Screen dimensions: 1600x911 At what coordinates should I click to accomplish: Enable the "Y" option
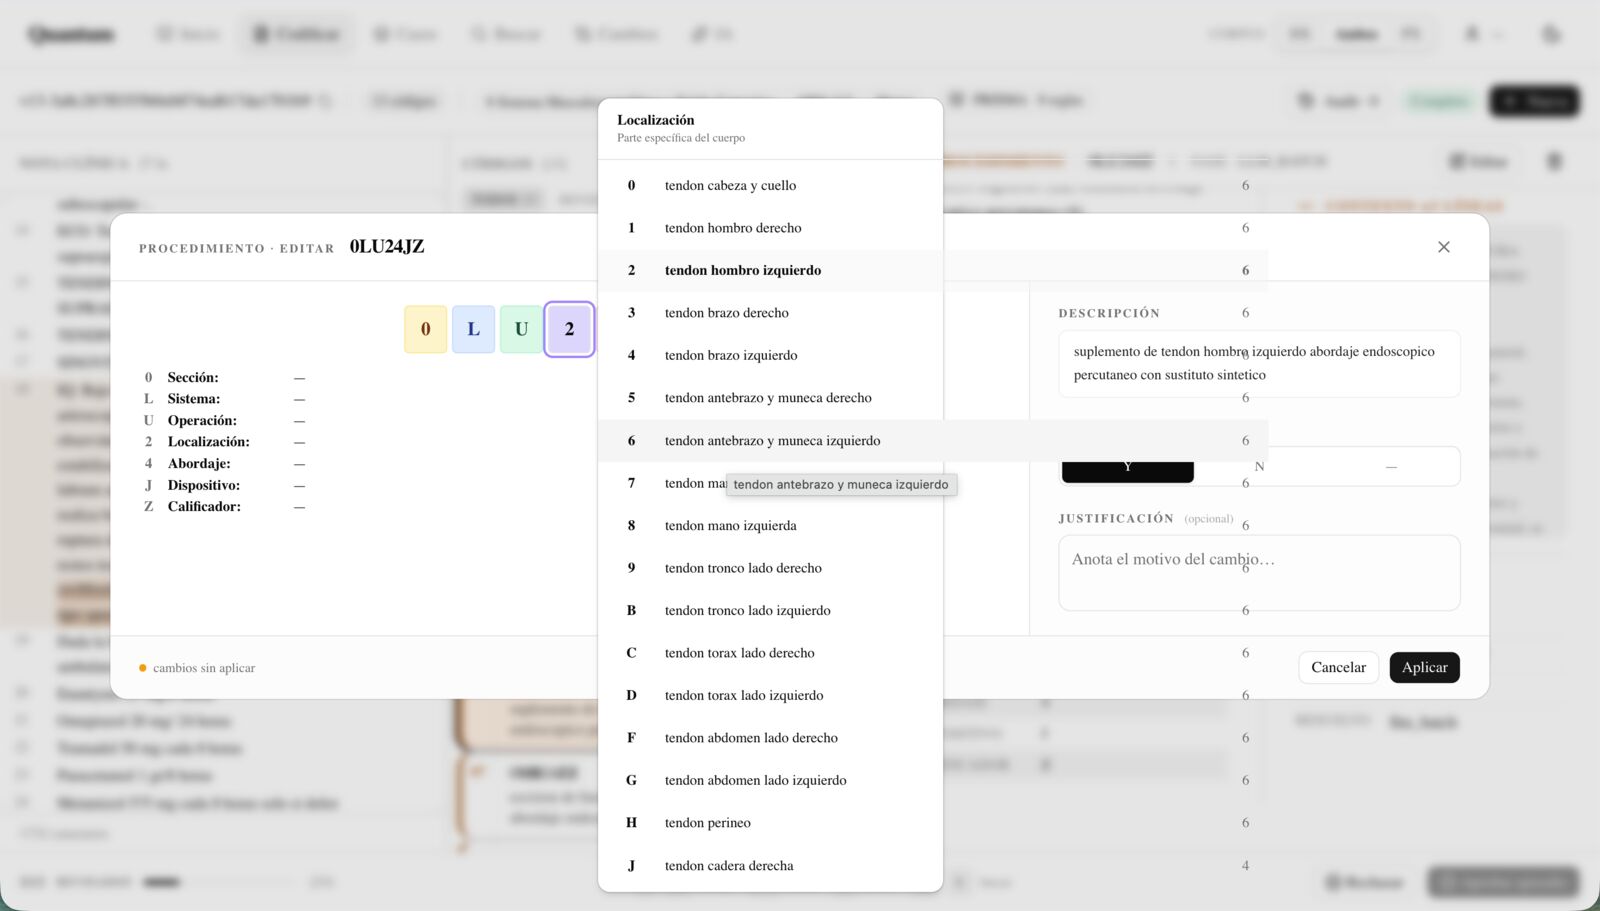pyautogui.click(x=1127, y=466)
